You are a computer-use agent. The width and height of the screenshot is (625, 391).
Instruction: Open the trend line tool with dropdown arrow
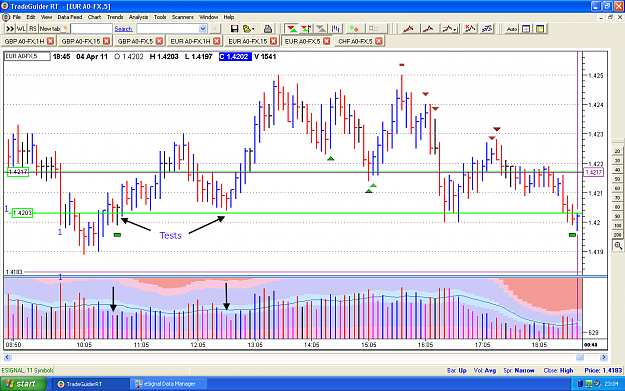click(450, 29)
